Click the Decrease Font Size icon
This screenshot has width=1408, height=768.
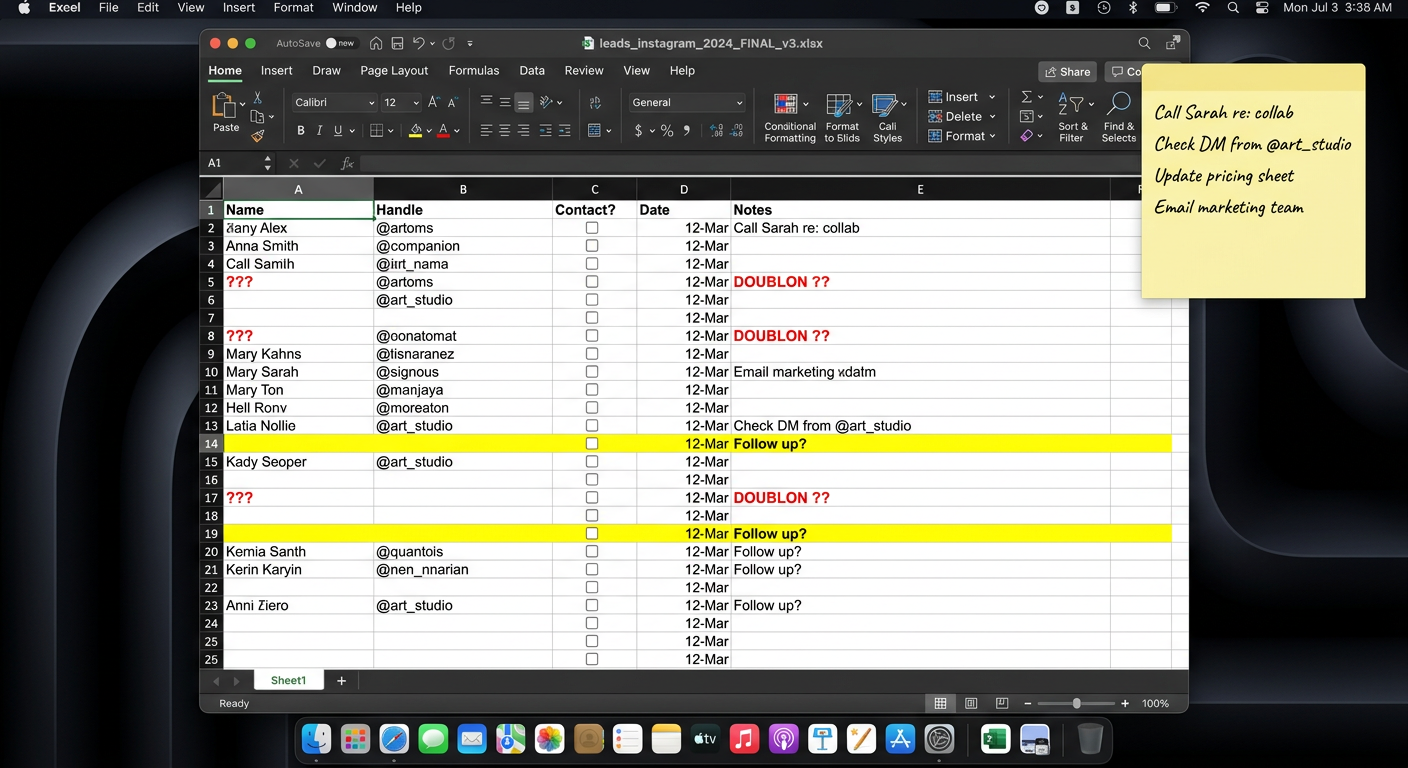click(453, 102)
